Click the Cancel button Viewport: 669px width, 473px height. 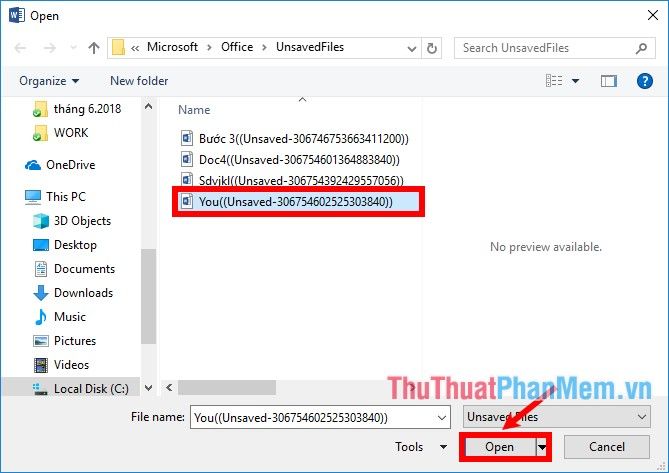coord(607,447)
